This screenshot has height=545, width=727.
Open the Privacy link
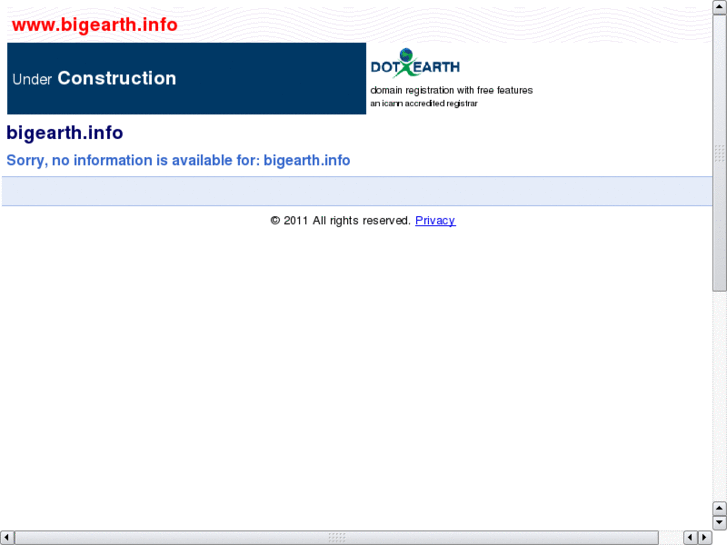[435, 220]
